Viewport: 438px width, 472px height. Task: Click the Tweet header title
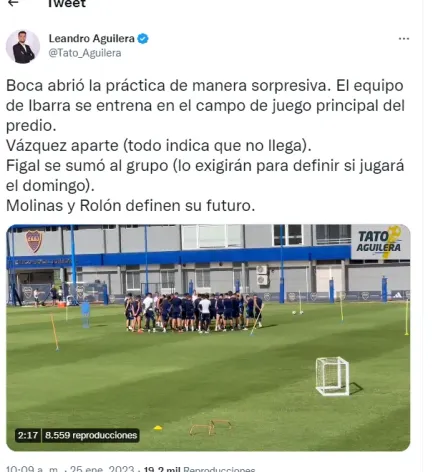[x=67, y=3]
